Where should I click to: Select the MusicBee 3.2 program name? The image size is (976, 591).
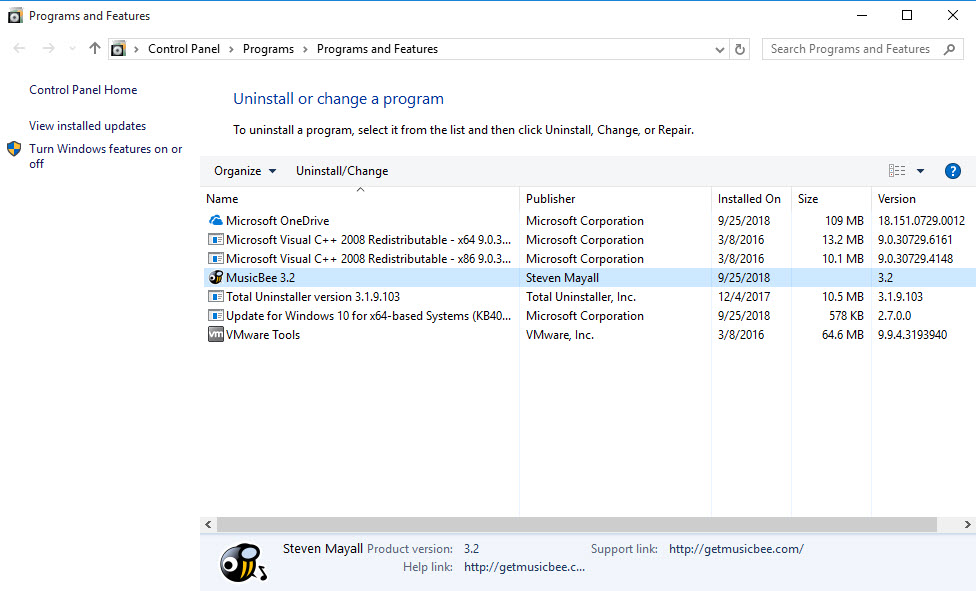(260, 278)
